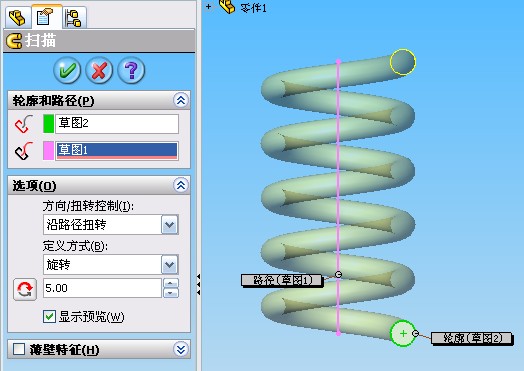
Task: Click the 轮廓(草图2) callout label
Action: [472, 338]
